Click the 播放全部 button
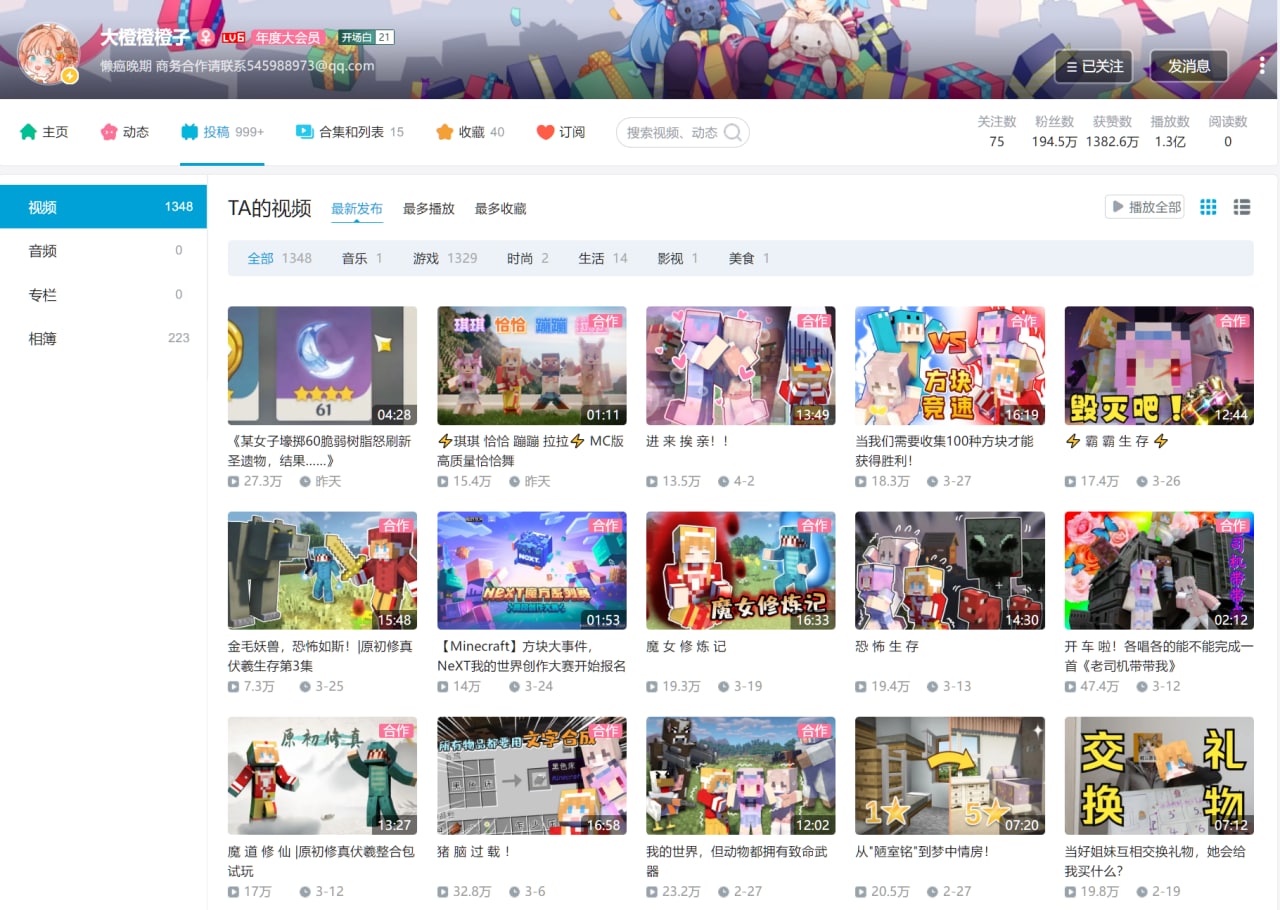Image resolution: width=1280 pixels, height=910 pixels. click(x=1144, y=207)
